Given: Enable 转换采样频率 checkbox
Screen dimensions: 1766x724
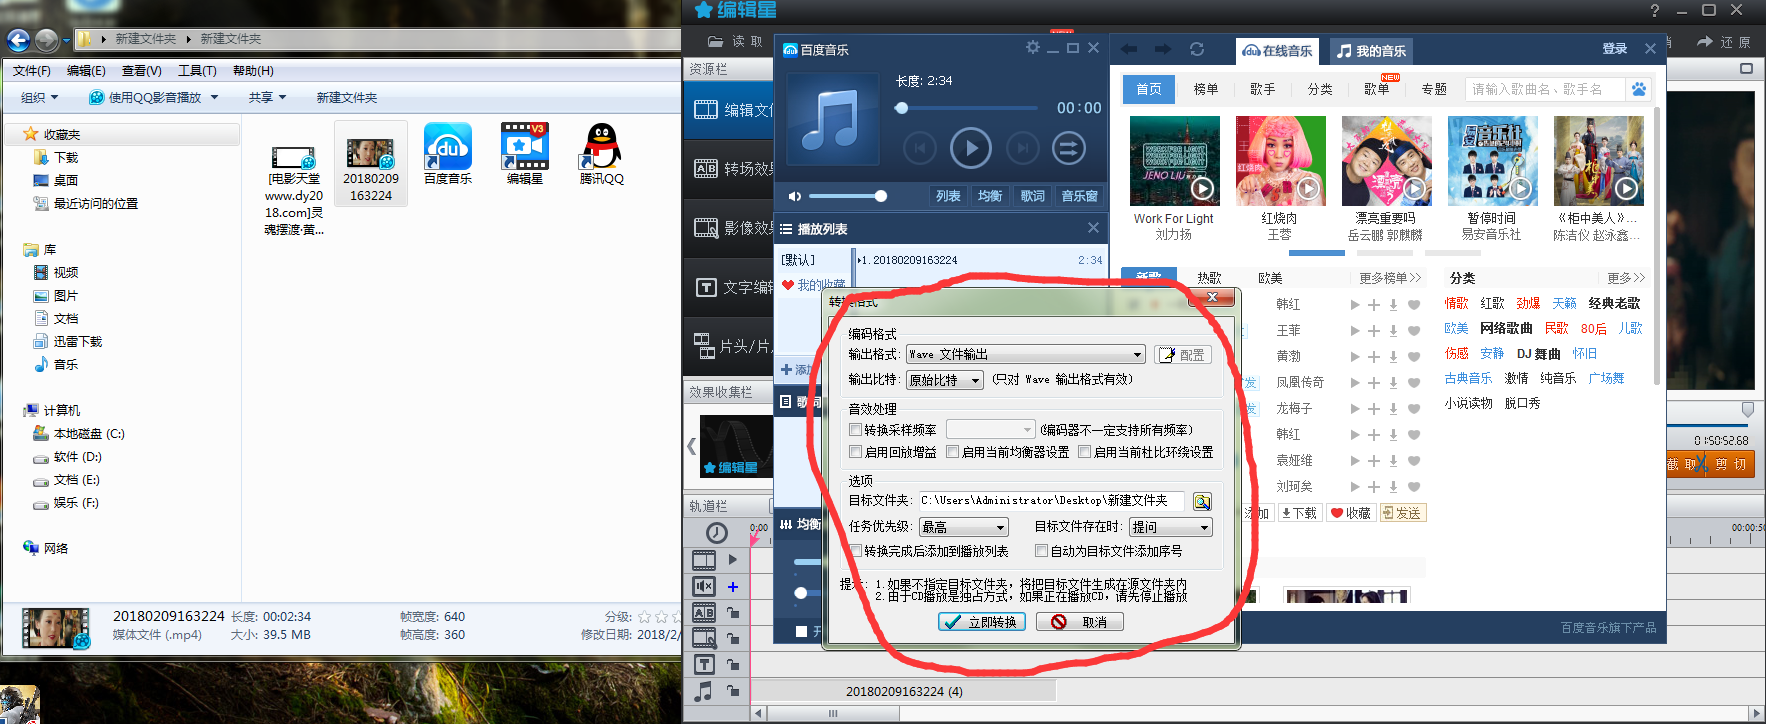Looking at the screenshot, I should (x=856, y=430).
